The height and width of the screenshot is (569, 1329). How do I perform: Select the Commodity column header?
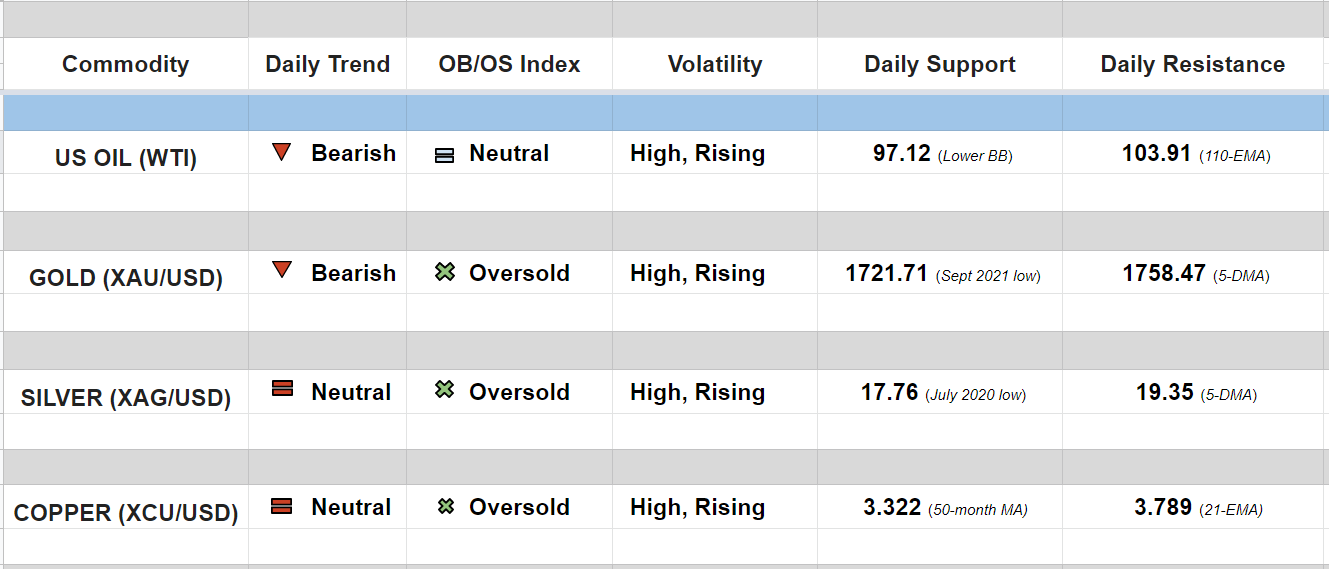pos(125,65)
